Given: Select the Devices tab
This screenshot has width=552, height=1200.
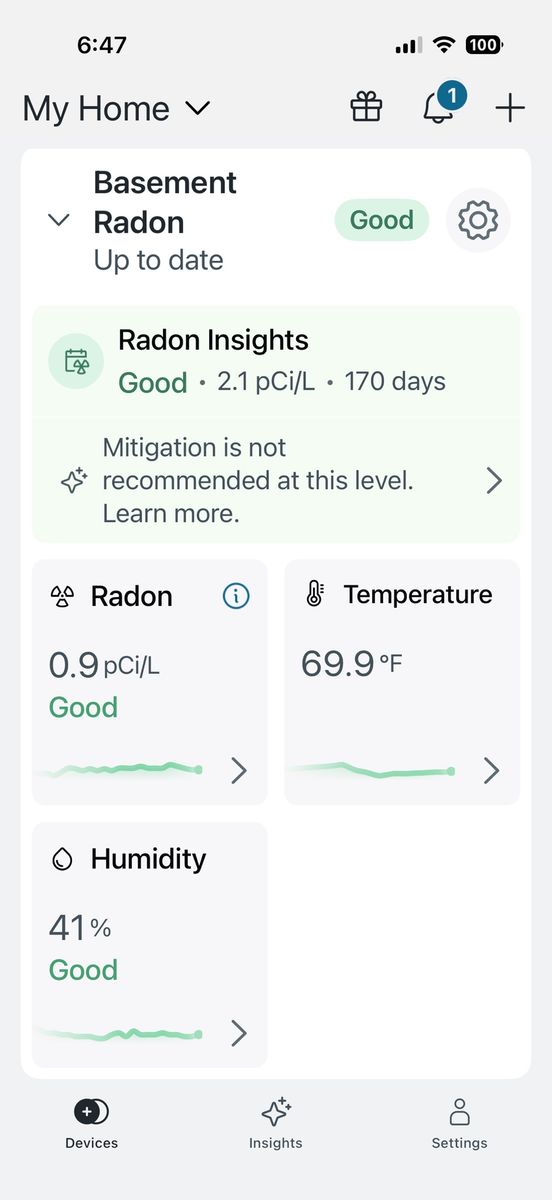Looking at the screenshot, I should coord(91,1123).
